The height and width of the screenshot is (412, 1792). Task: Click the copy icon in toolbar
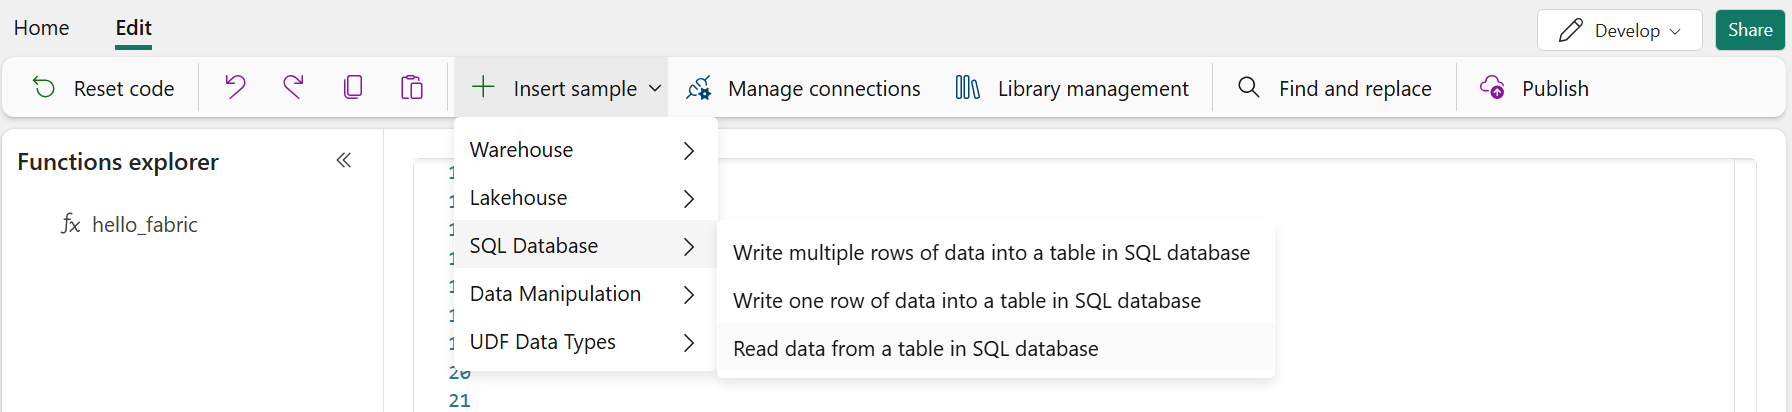click(353, 88)
